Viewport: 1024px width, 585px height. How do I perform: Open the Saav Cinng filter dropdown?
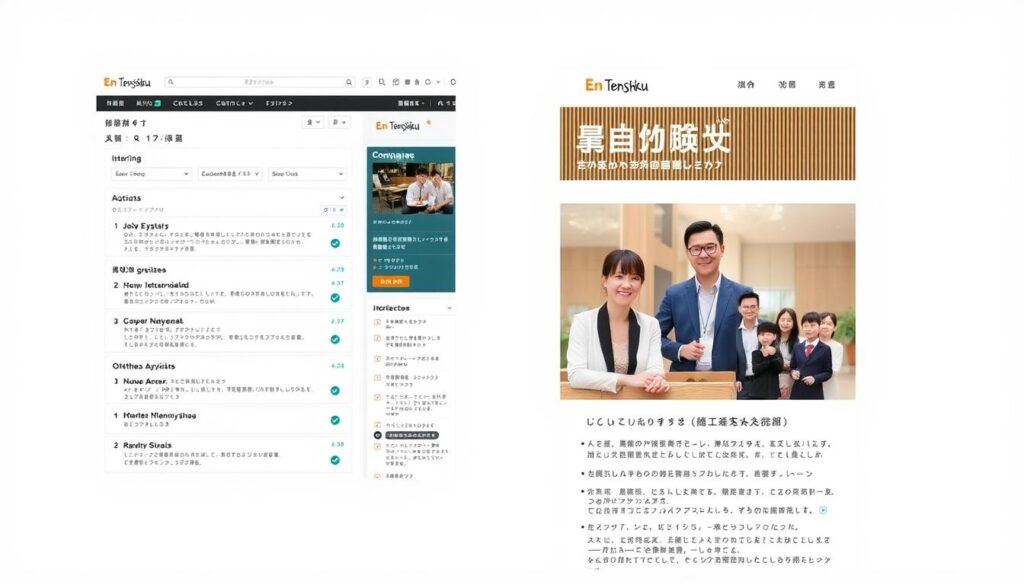152,174
